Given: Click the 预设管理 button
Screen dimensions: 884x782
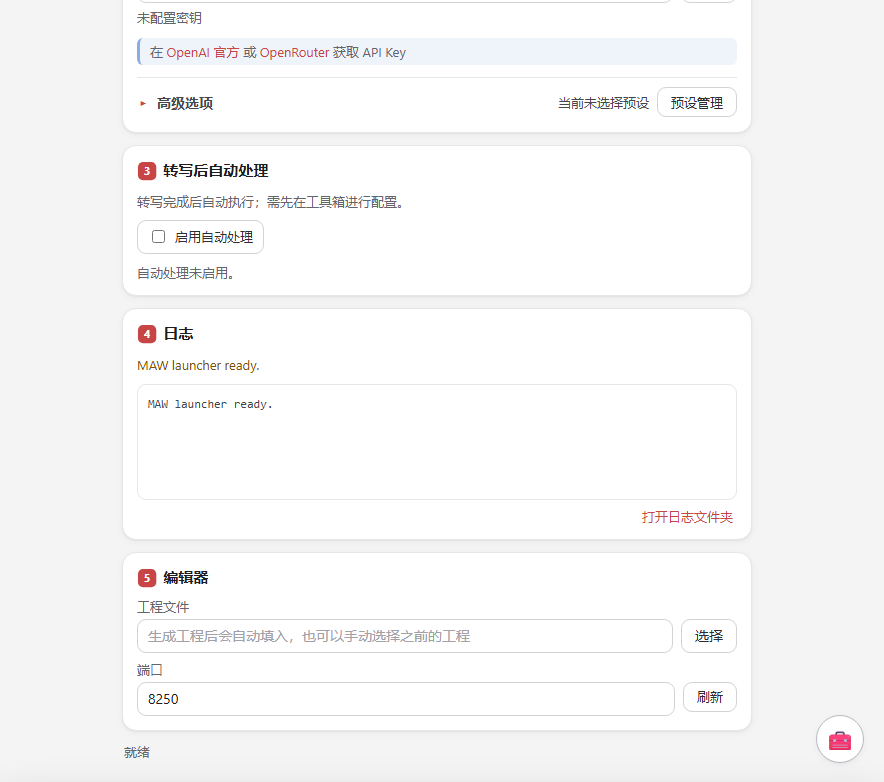Looking at the screenshot, I should click(696, 103).
